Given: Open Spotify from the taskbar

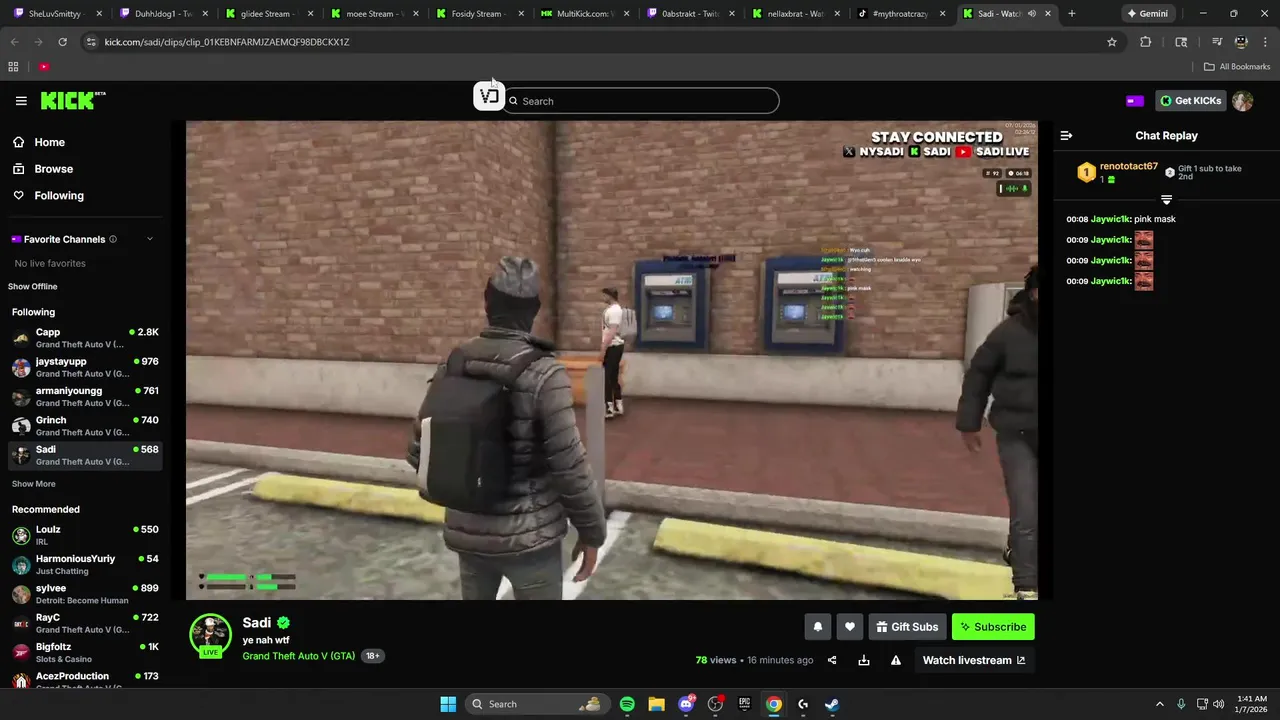Looking at the screenshot, I should [x=627, y=704].
